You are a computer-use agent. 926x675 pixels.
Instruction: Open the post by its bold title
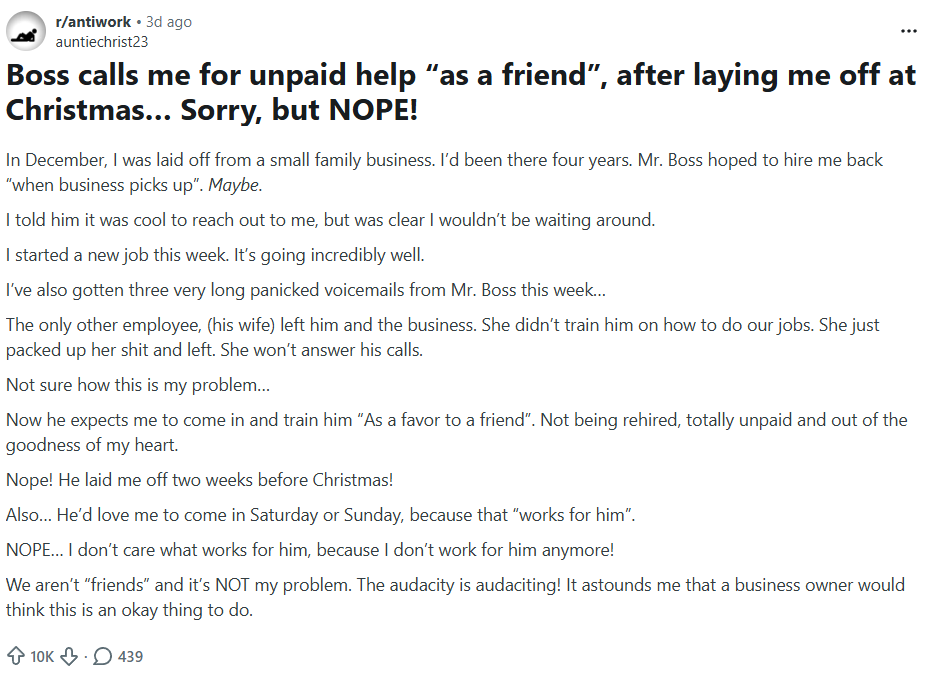click(x=460, y=93)
